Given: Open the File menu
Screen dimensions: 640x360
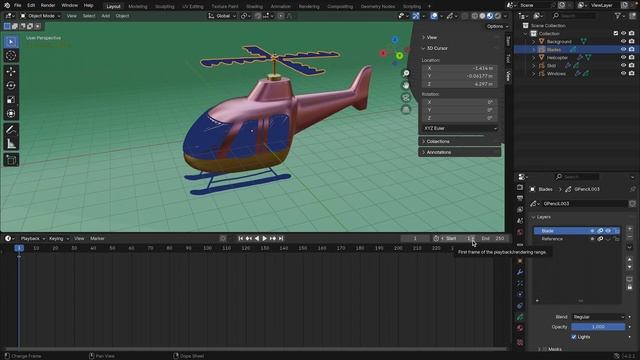Looking at the screenshot, I should tap(18, 5).
